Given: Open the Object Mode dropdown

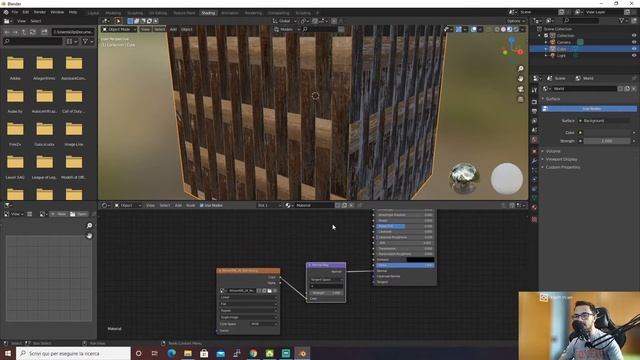Looking at the screenshot, I should coord(119,29).
